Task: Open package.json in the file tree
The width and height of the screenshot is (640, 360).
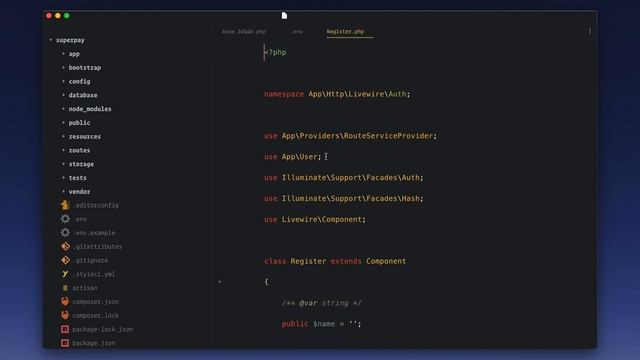Action: [x=93, y=343]
